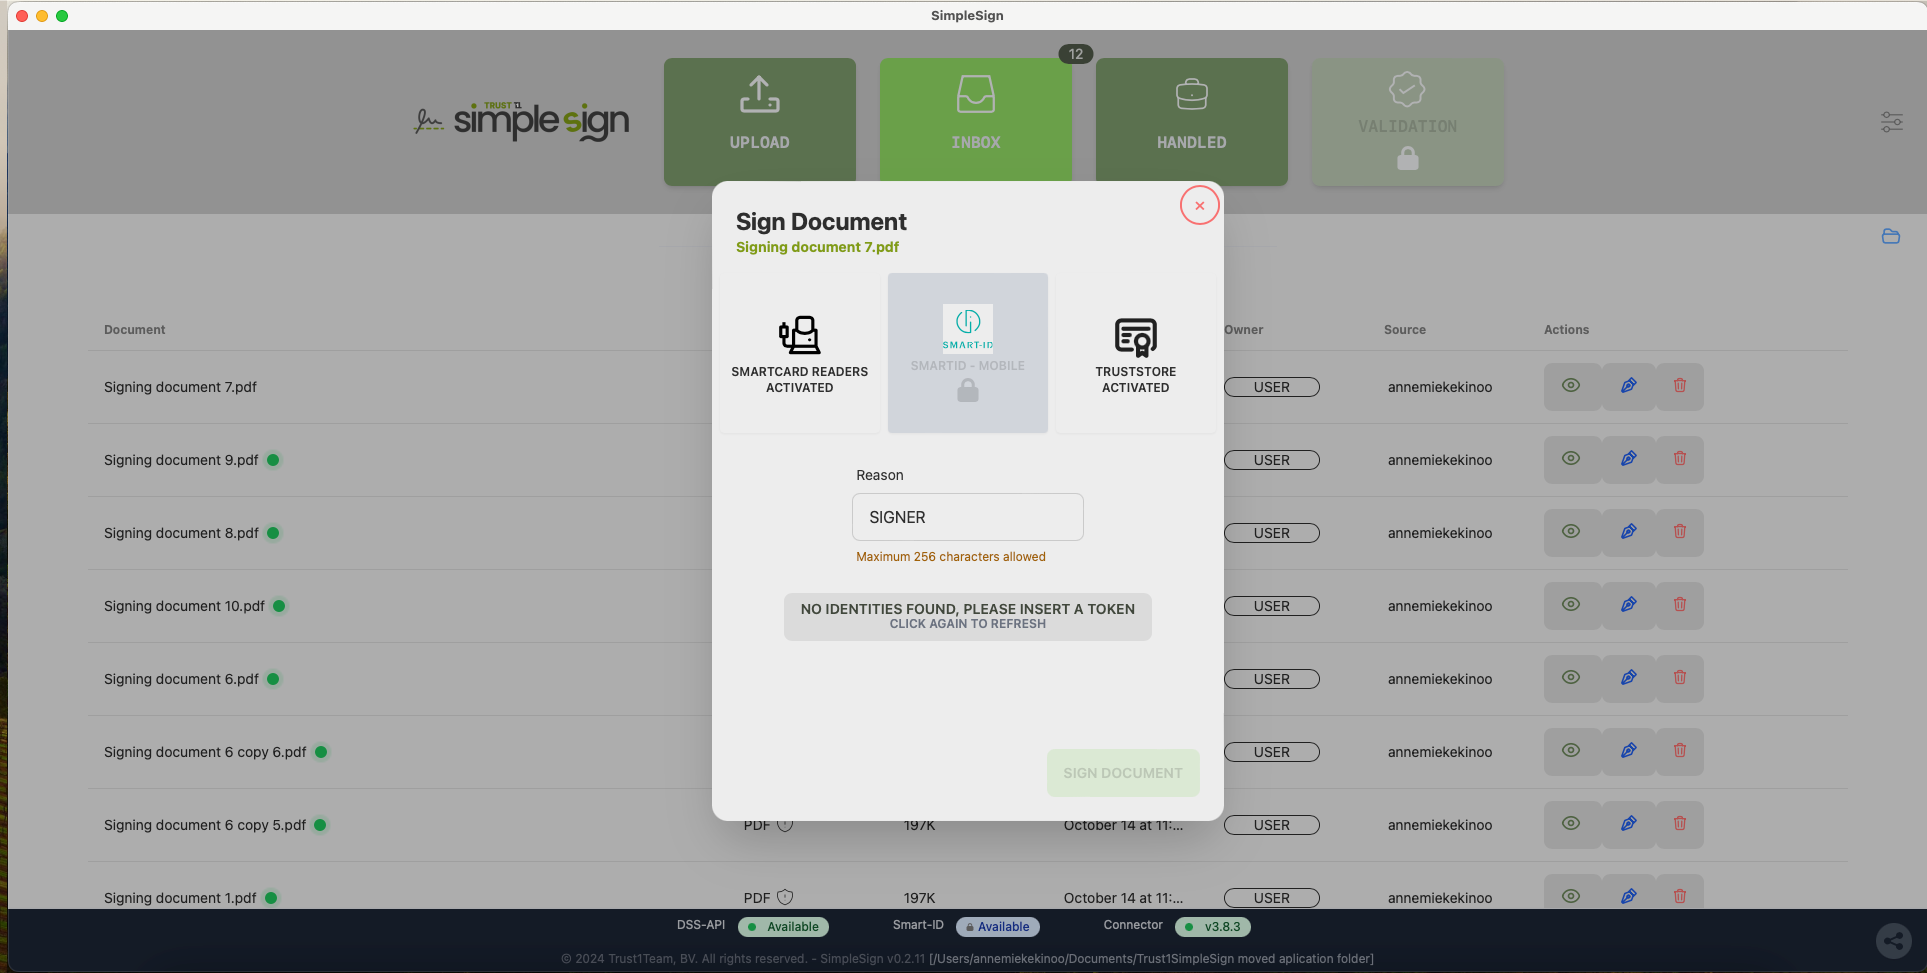View Signing document 6.pdf with eye icon

1572,678
